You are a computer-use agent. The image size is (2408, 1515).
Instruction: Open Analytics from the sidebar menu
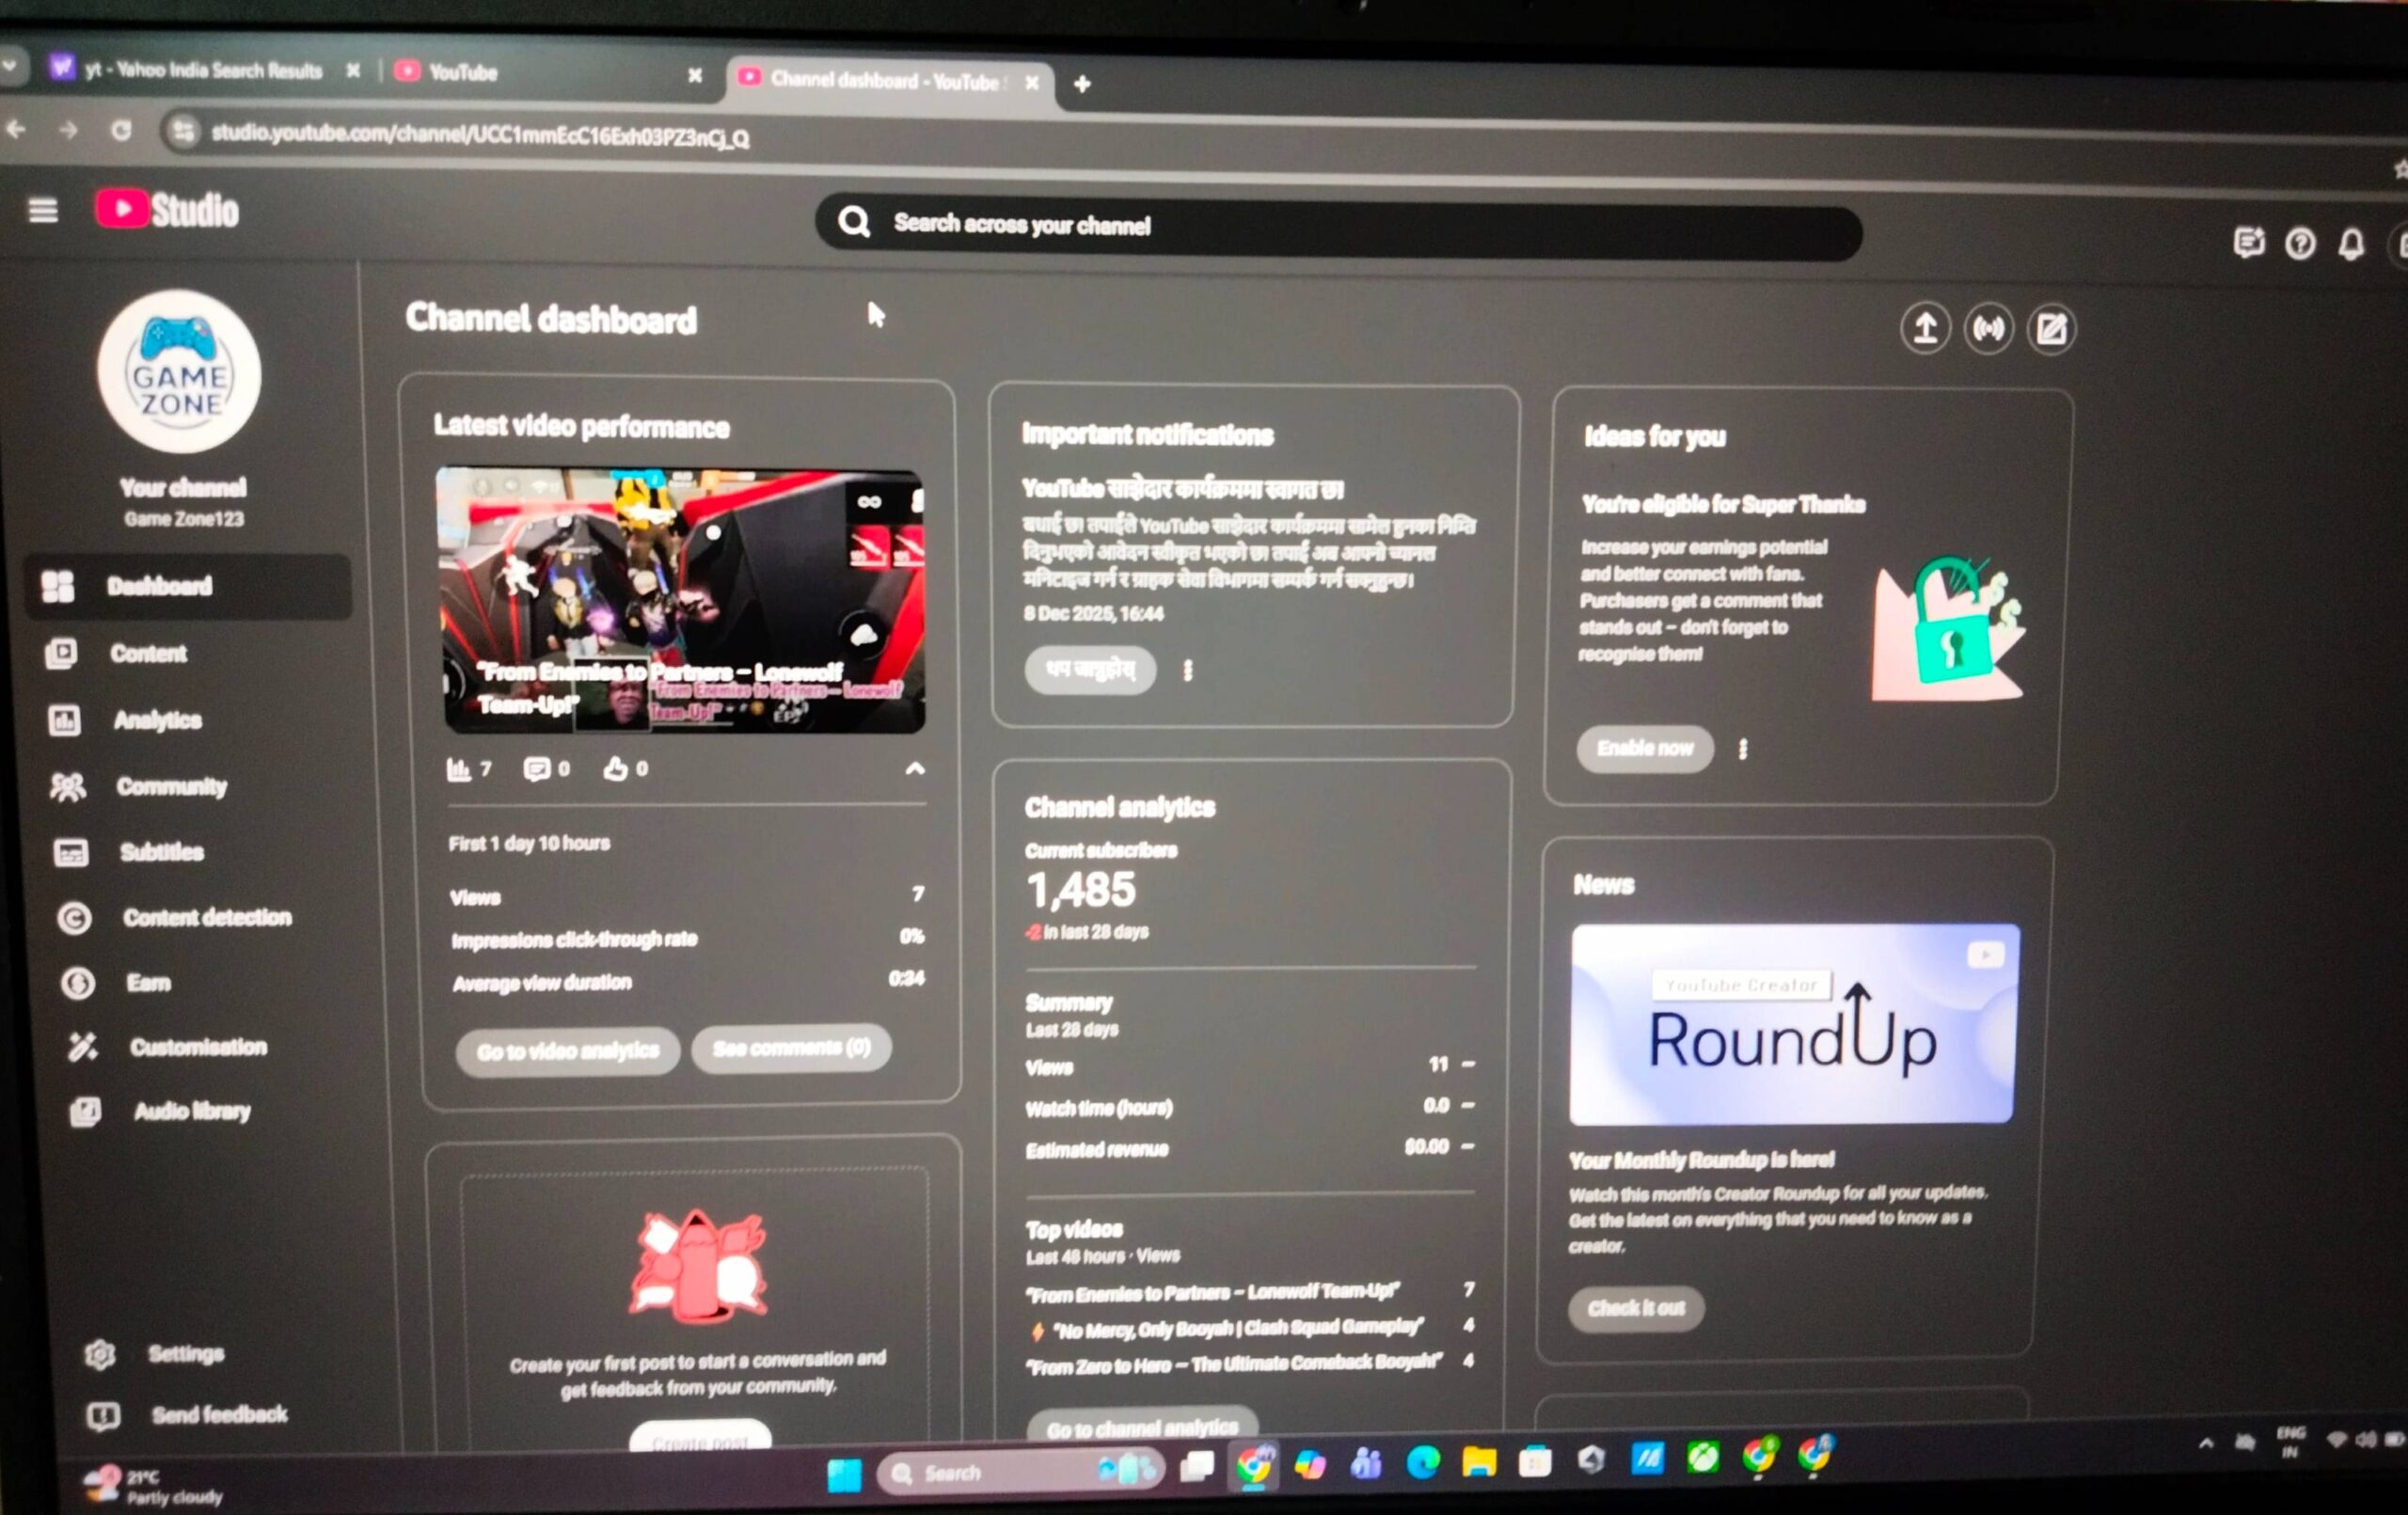157,721
